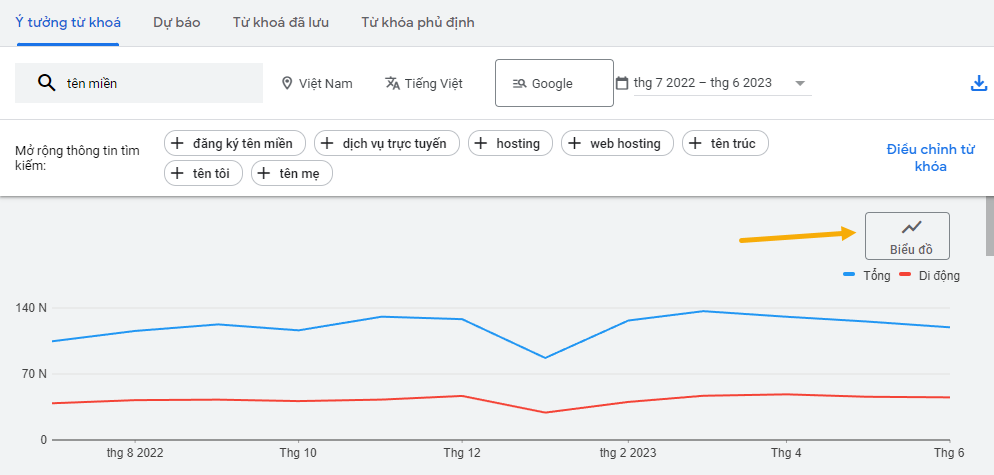Screen dimensions: 994x475
Task: Toggle the red Di động legend series
Action: (x=929, y=275)
